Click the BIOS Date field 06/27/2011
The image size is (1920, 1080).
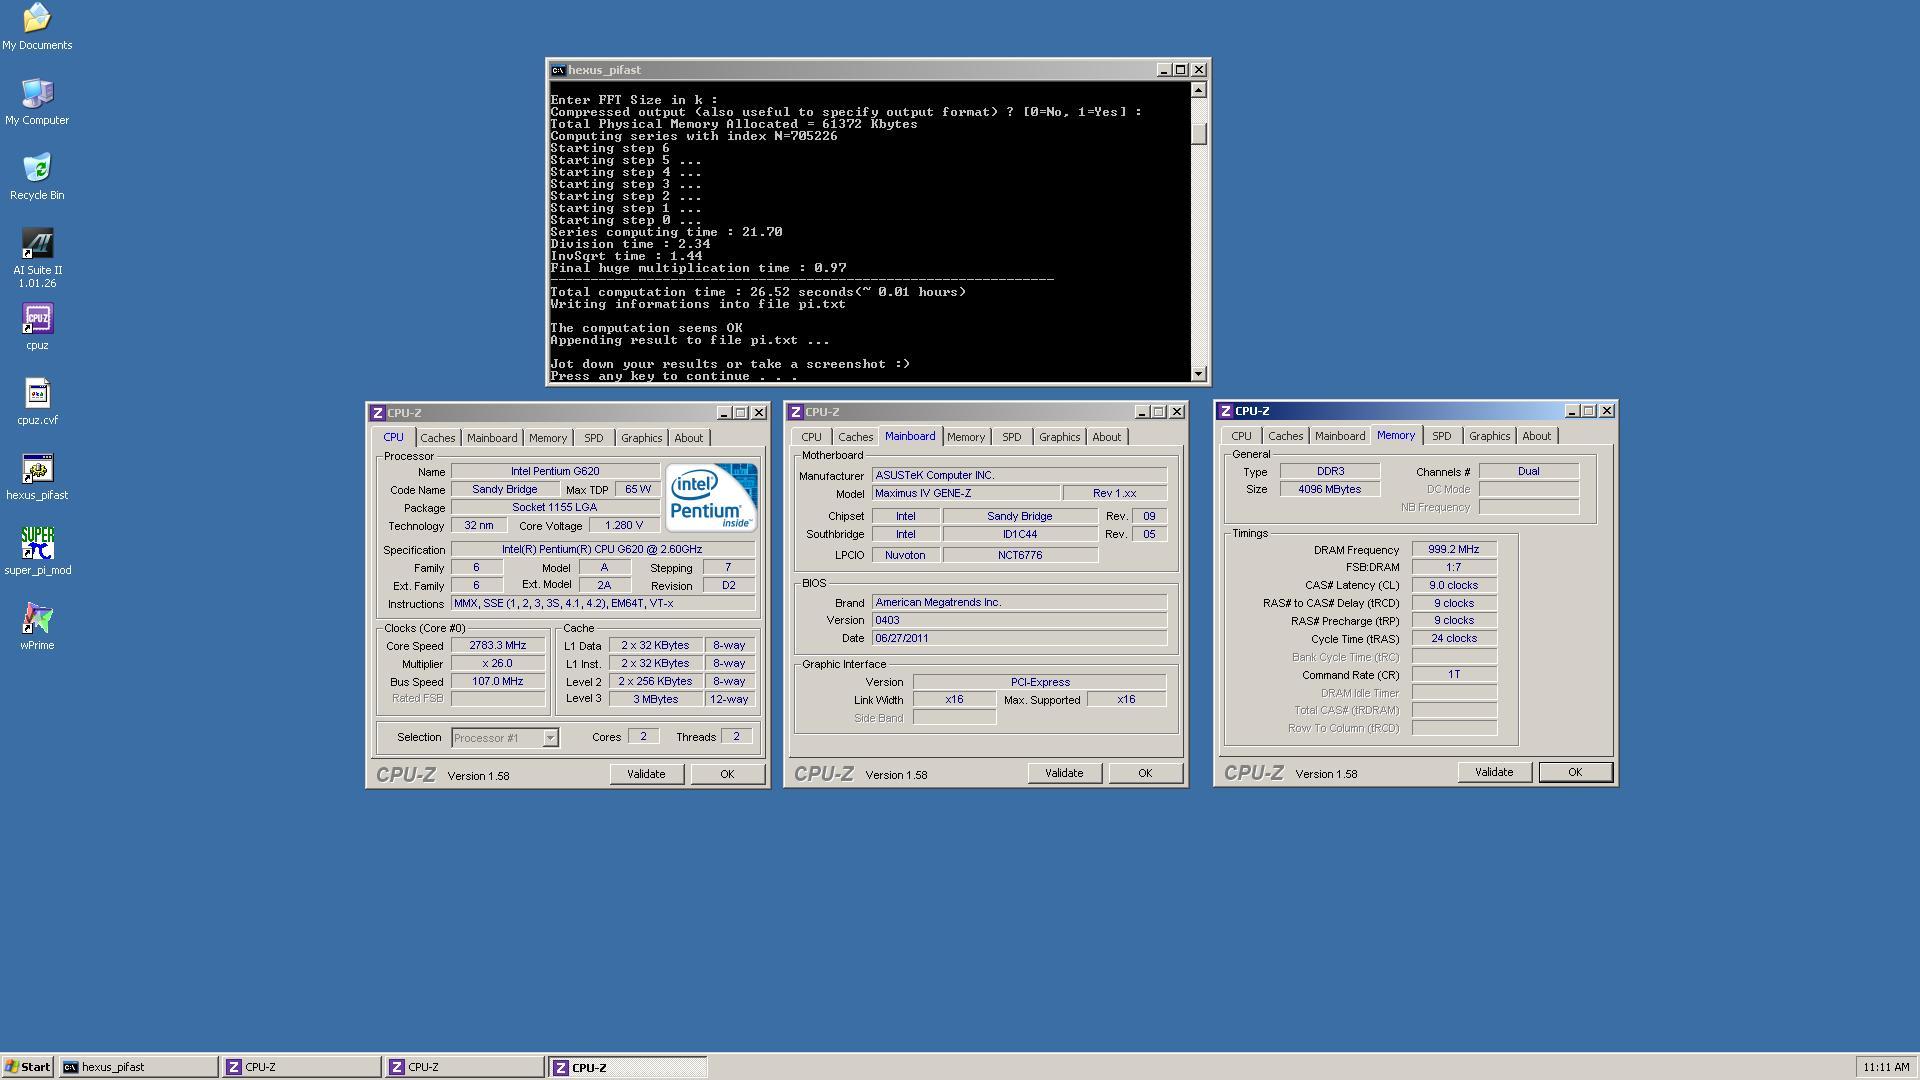1019,638
